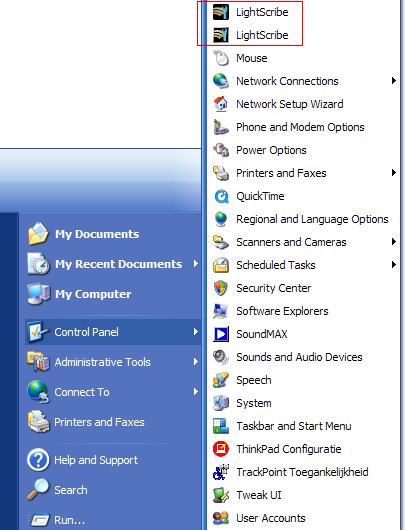This screenshot has width=406, height=530.
Task: Select Control Panel in Start menu
Action: pyautogui.click(x=113, y=332)
